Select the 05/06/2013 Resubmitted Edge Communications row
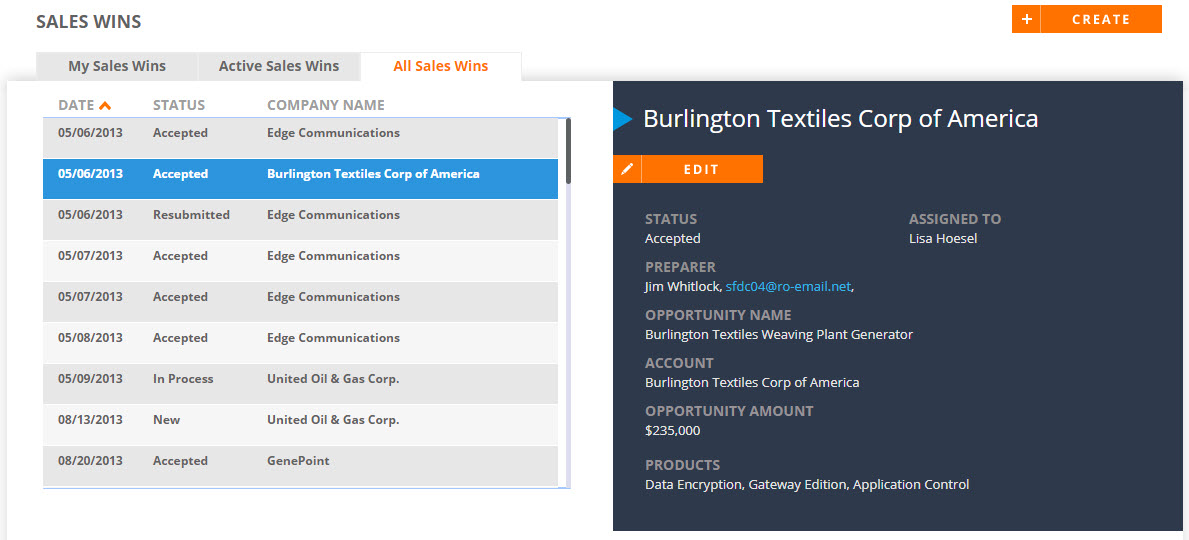The height and width of the screenshot is (540, 1189). coord(300,219)
